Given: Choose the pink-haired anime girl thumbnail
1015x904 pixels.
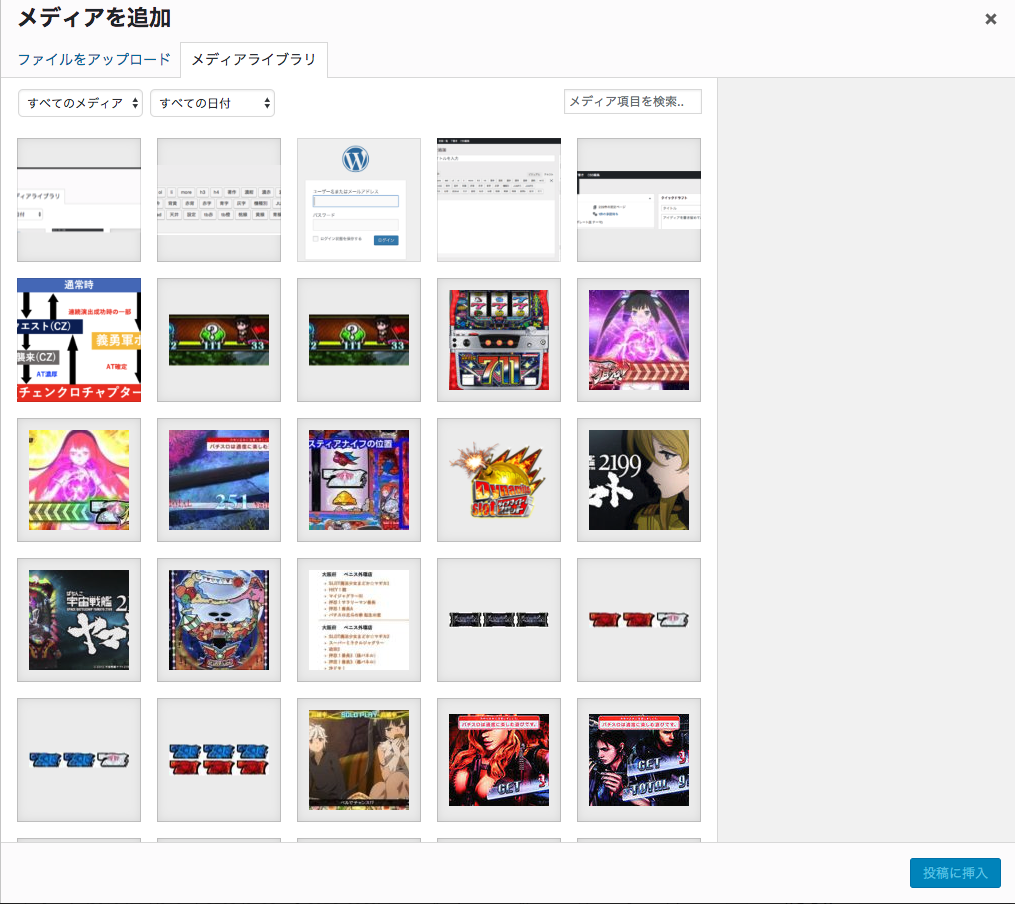Looking at the screenshot, I should [79, 480].
